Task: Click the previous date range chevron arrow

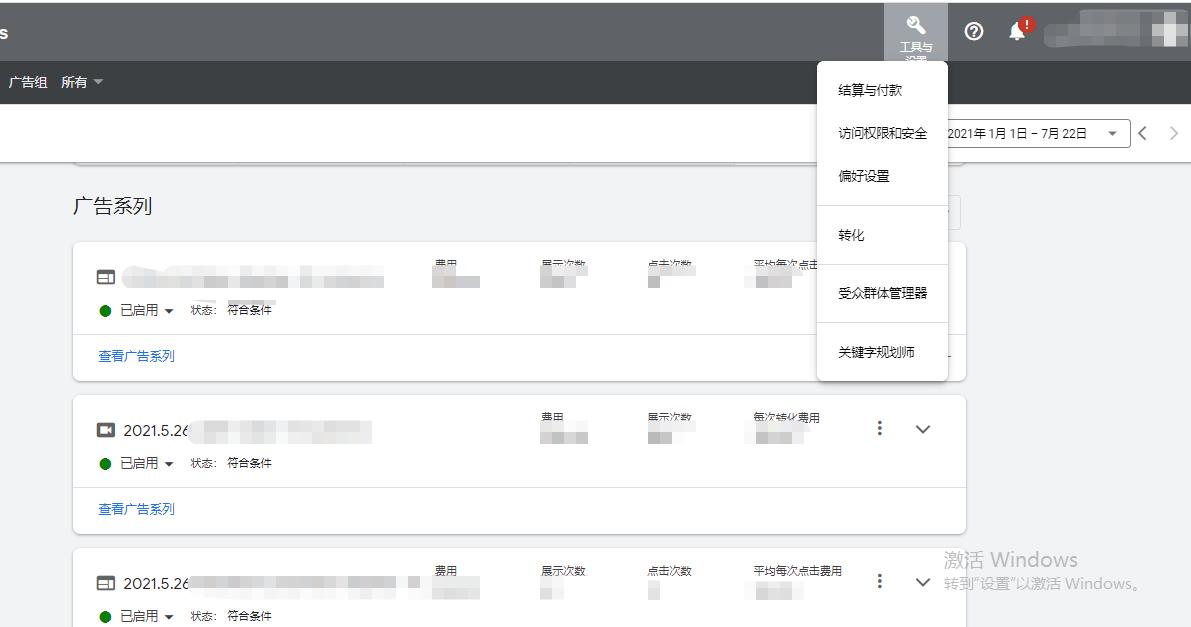Action: [1143, 132]
